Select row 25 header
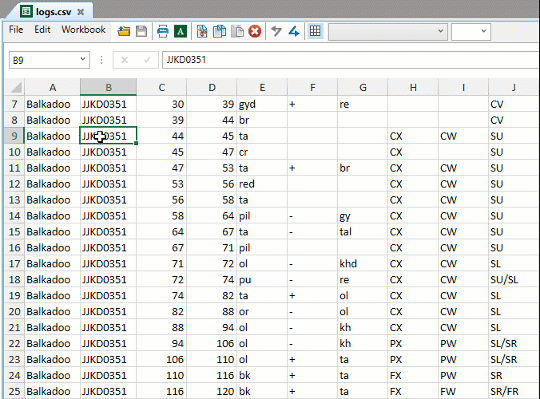The image size is (540, 399). [14, 391]
